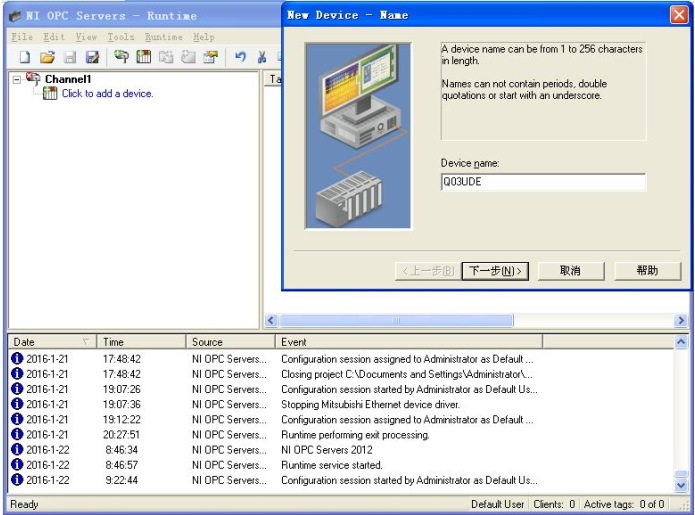Click the NI OPC Servers title bar icon
Image resolution: width=695 pixels, height=515 pixels.
click(15, 16)
